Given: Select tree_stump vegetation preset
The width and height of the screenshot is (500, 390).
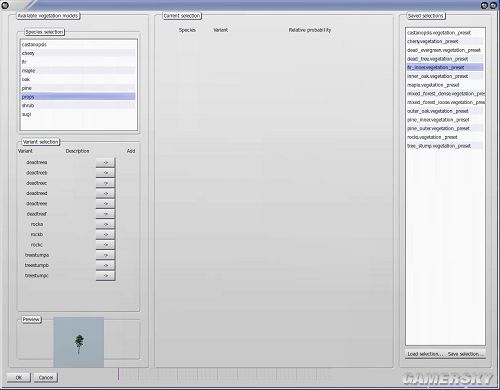Looking at the screenshot, I should click(x=445, y=146).
